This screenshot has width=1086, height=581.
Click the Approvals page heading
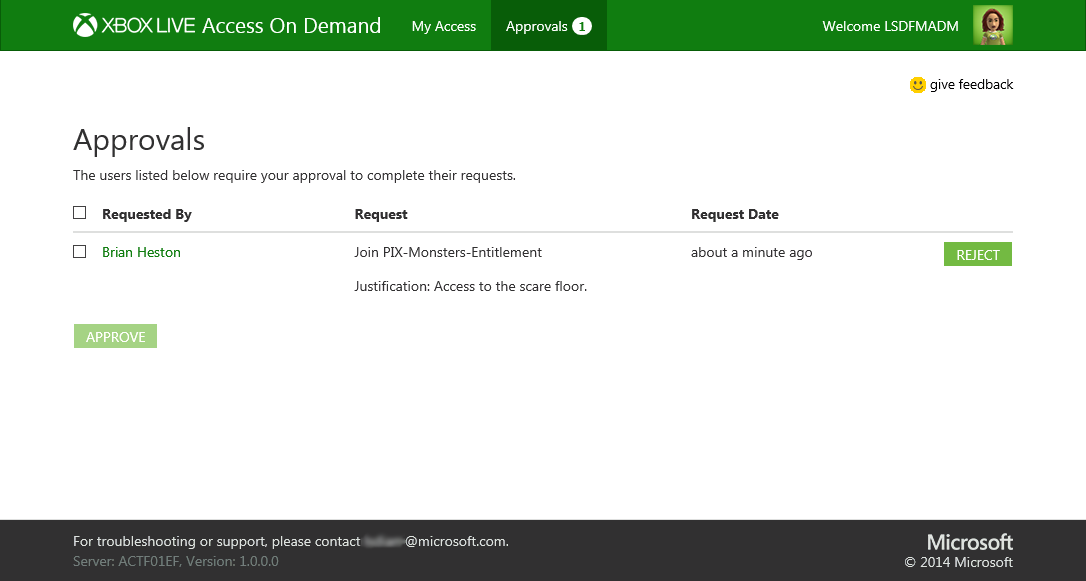pos(139,140)
